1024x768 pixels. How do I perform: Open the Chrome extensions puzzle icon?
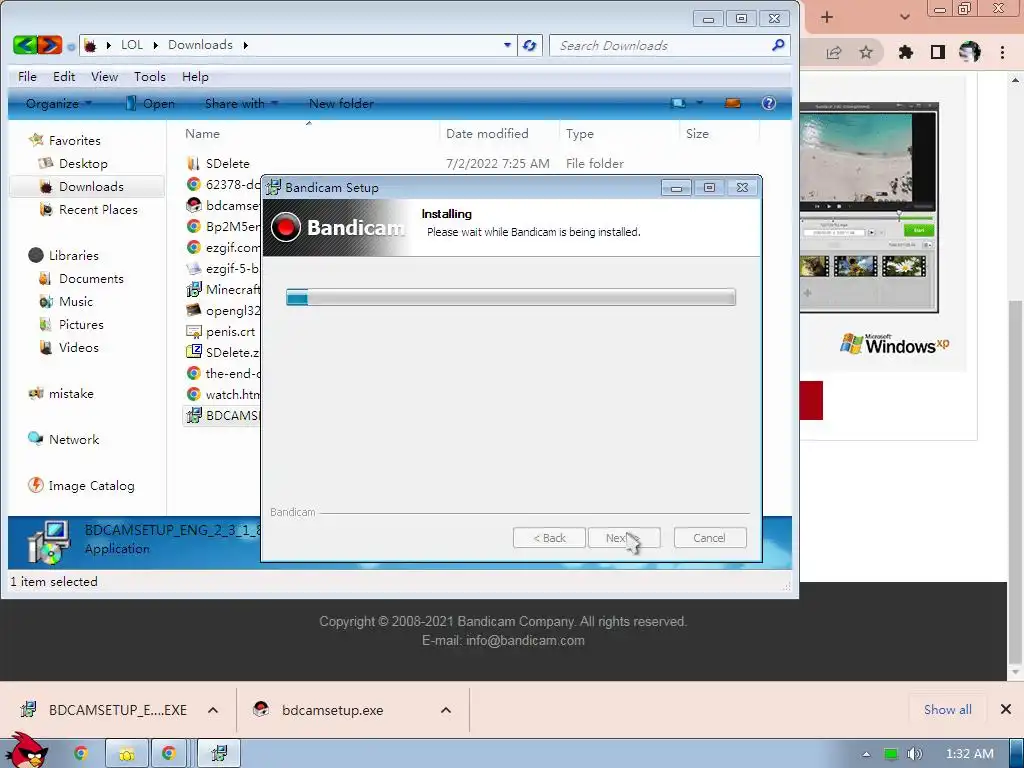(906, 52)
